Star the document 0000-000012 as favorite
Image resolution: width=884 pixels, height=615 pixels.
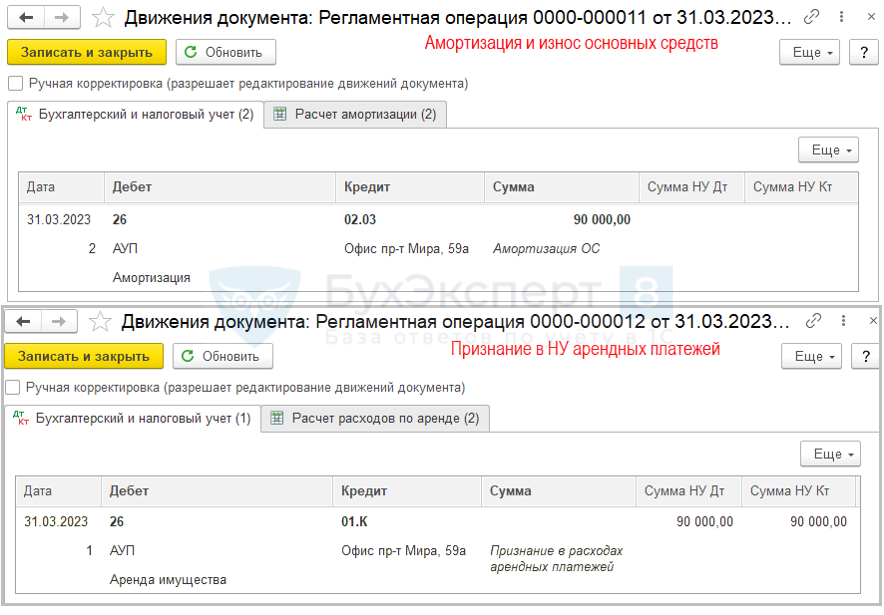(99, 322)
